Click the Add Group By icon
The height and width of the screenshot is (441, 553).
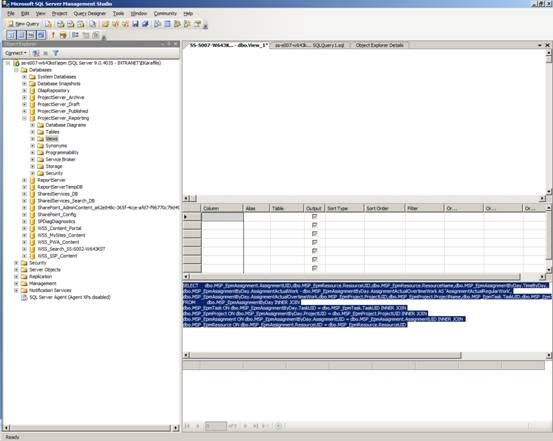pos(75,35)
